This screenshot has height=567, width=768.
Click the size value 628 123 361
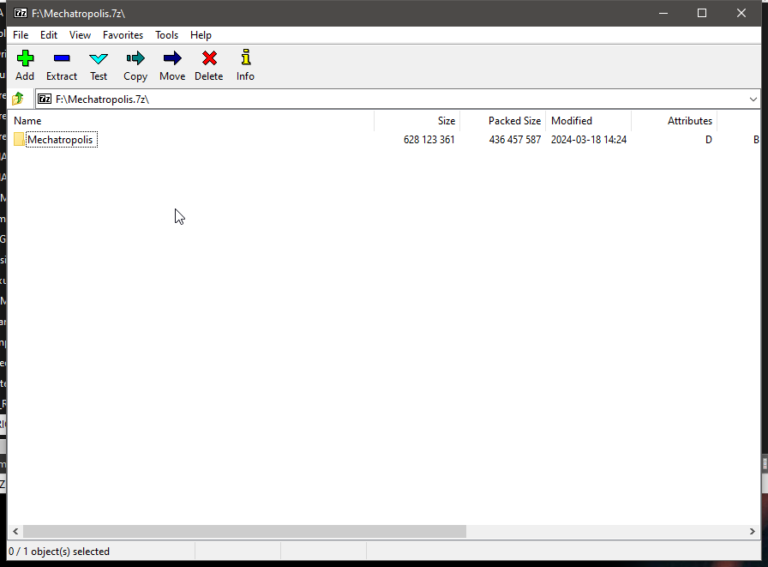(429, 140)
